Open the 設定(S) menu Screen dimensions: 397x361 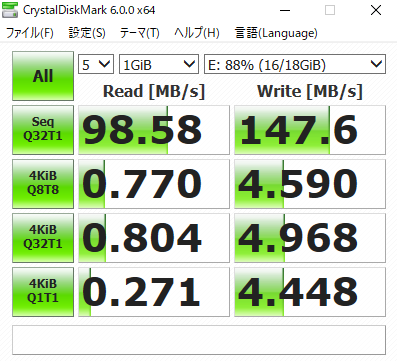(x=87, y=33)
